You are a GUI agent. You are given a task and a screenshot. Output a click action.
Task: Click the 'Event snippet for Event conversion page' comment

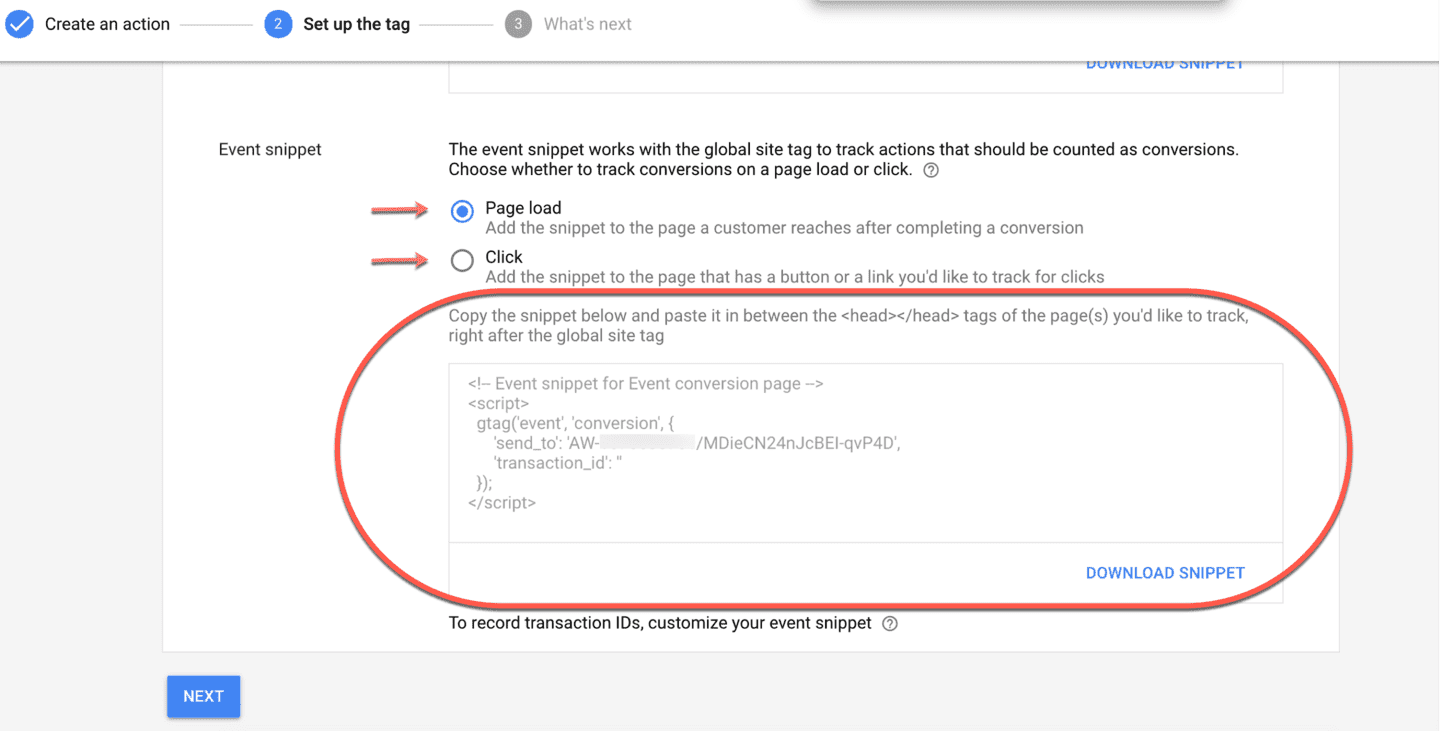pos(645,384)
